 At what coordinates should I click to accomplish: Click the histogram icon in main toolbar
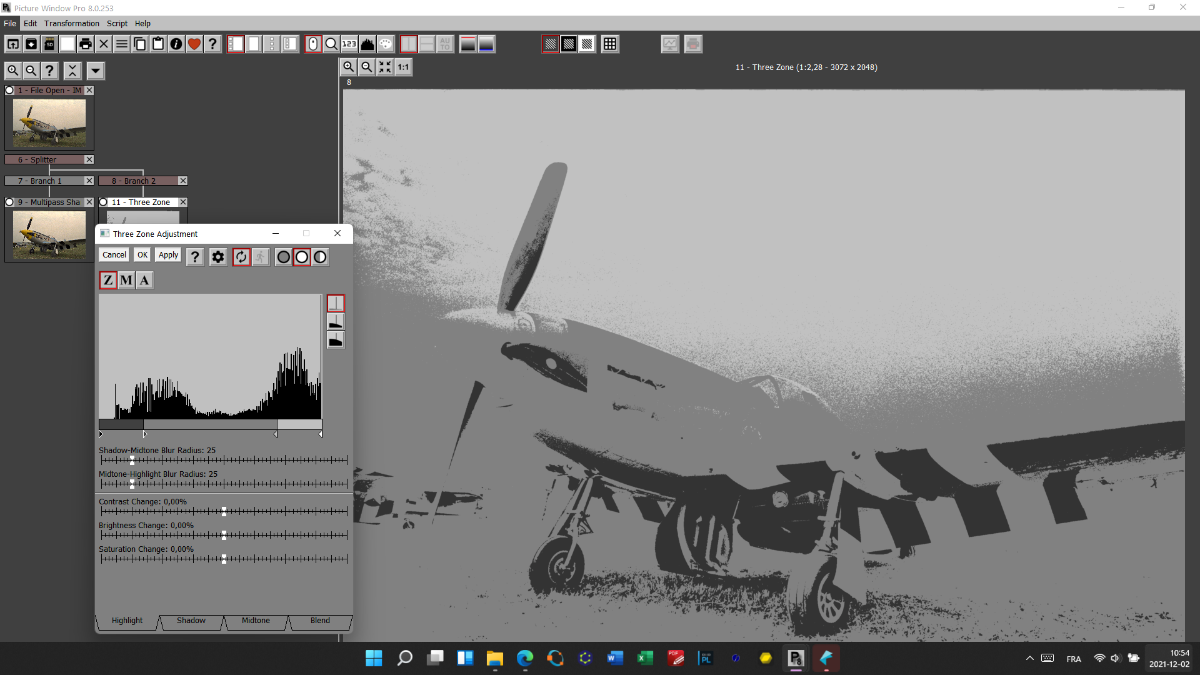(367, 44)
